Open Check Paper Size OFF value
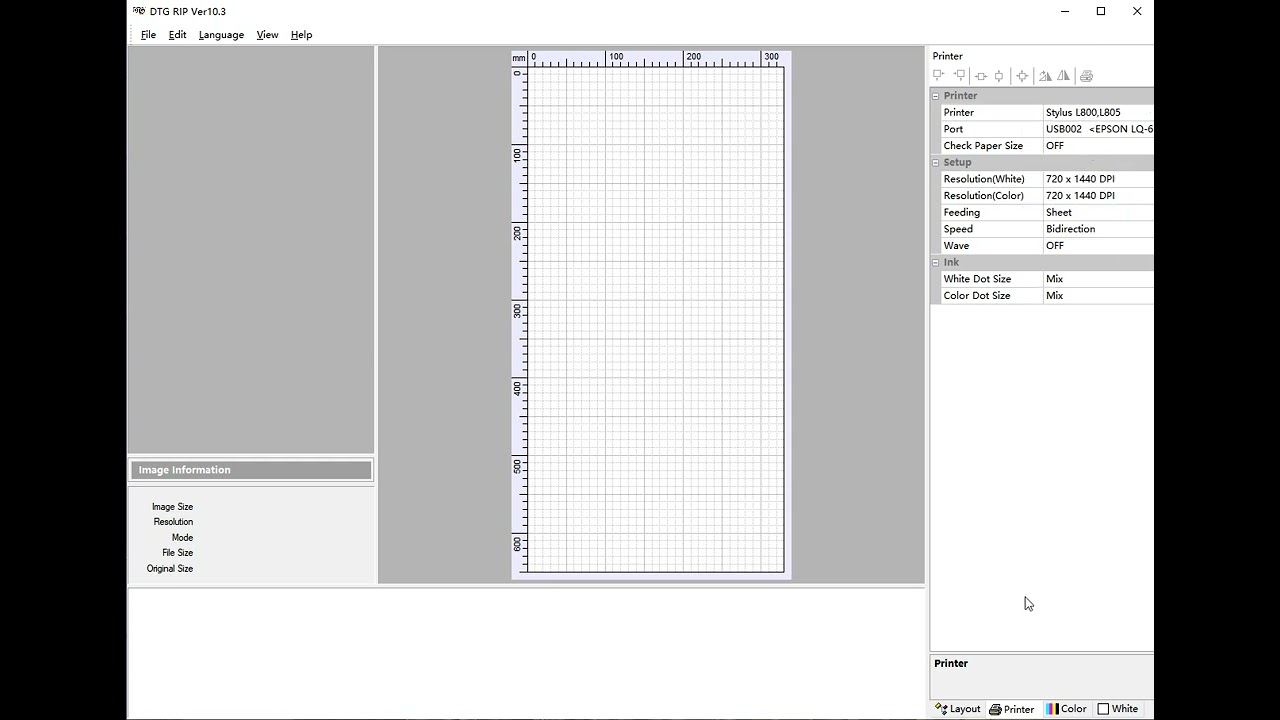Image resolution: width=1280 pixels, height=720 pixels. [x=1098, y=146]
